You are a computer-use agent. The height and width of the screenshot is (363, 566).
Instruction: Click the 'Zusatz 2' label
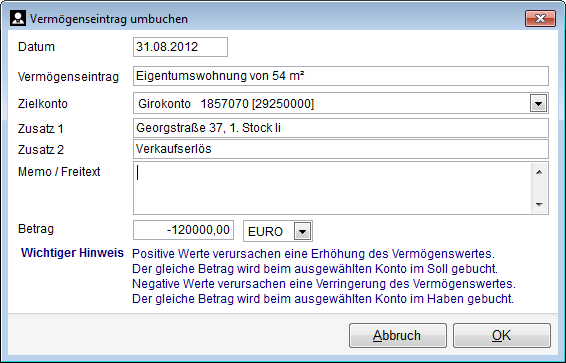41,149
